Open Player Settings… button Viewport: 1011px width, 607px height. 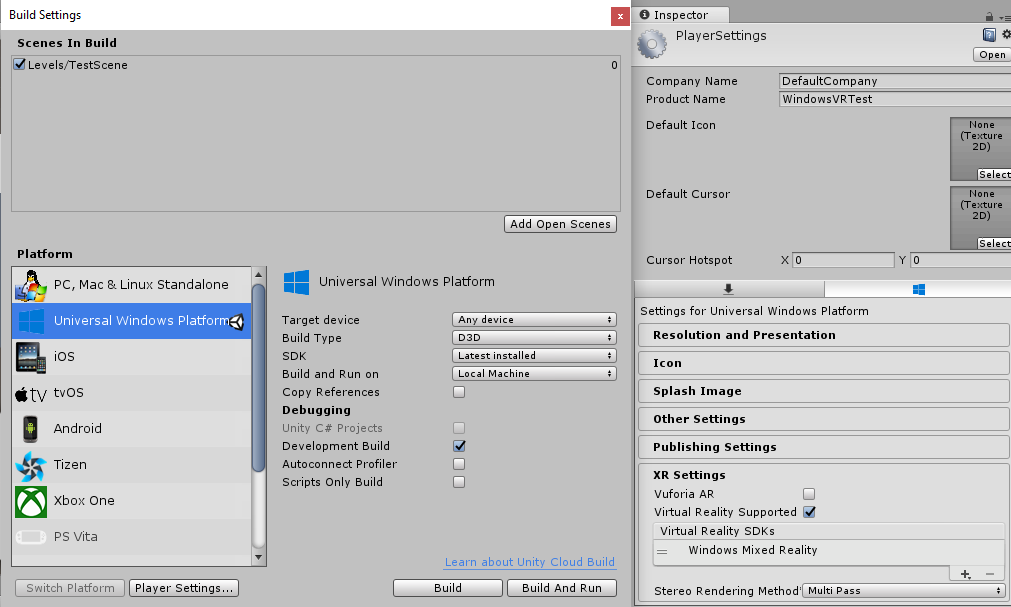point(184,588)
